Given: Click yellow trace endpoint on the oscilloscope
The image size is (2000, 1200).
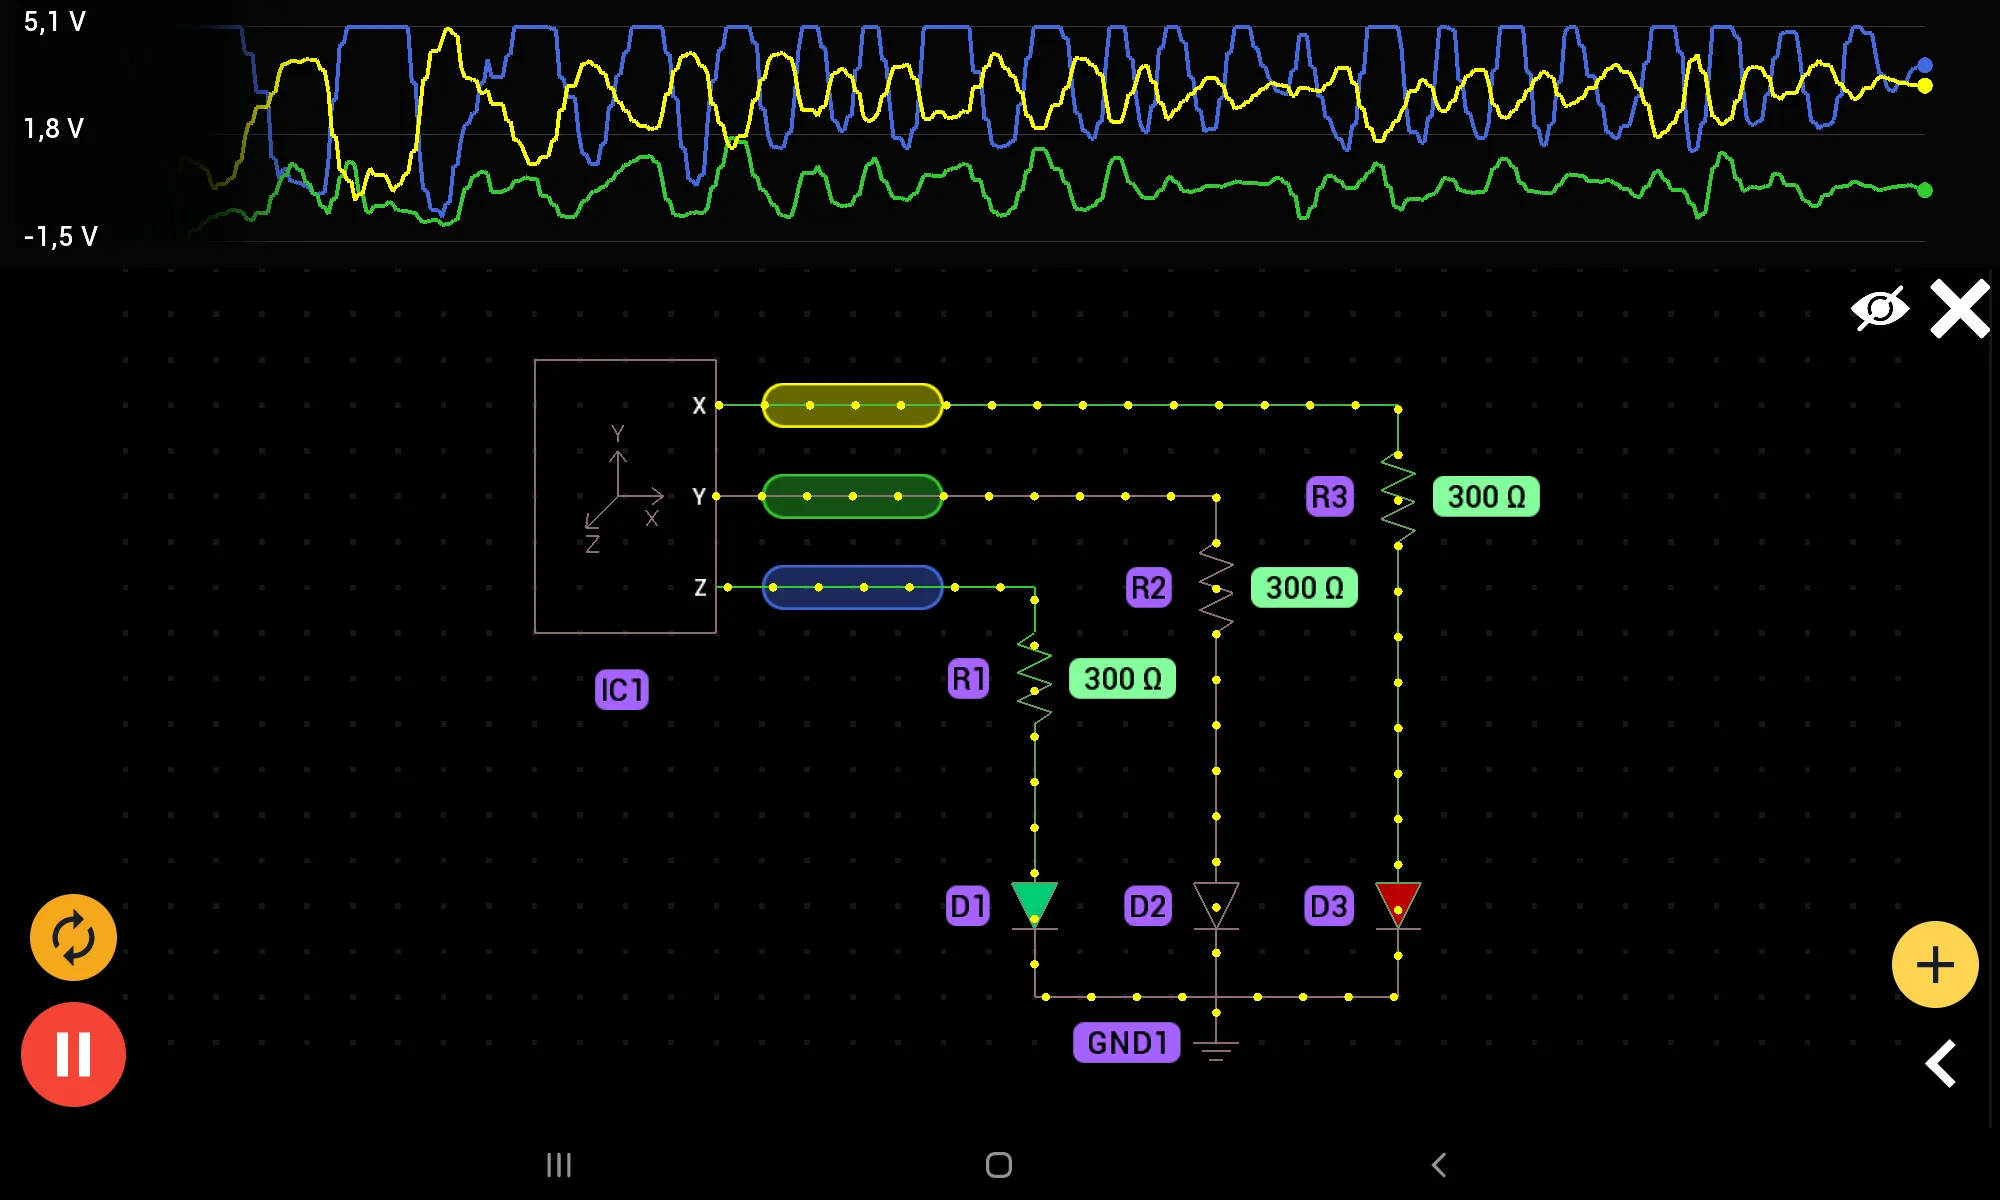Looking at the screenshot, I should (x=1925, y=86).
